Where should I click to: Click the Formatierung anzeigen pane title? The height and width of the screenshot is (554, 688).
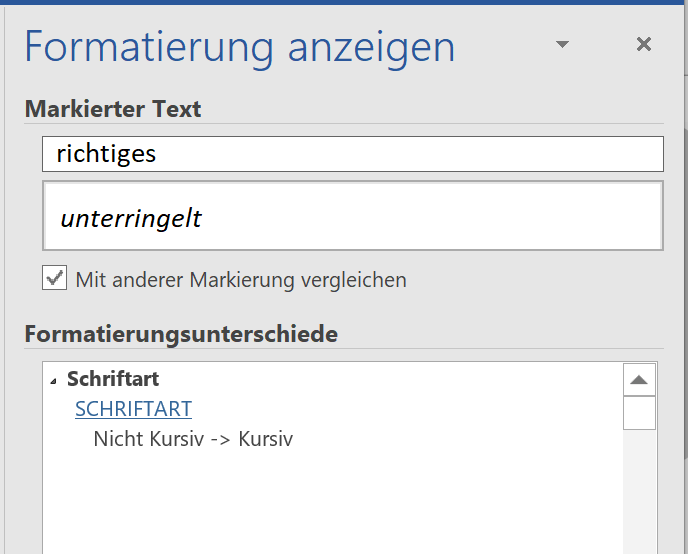(240, 46)
